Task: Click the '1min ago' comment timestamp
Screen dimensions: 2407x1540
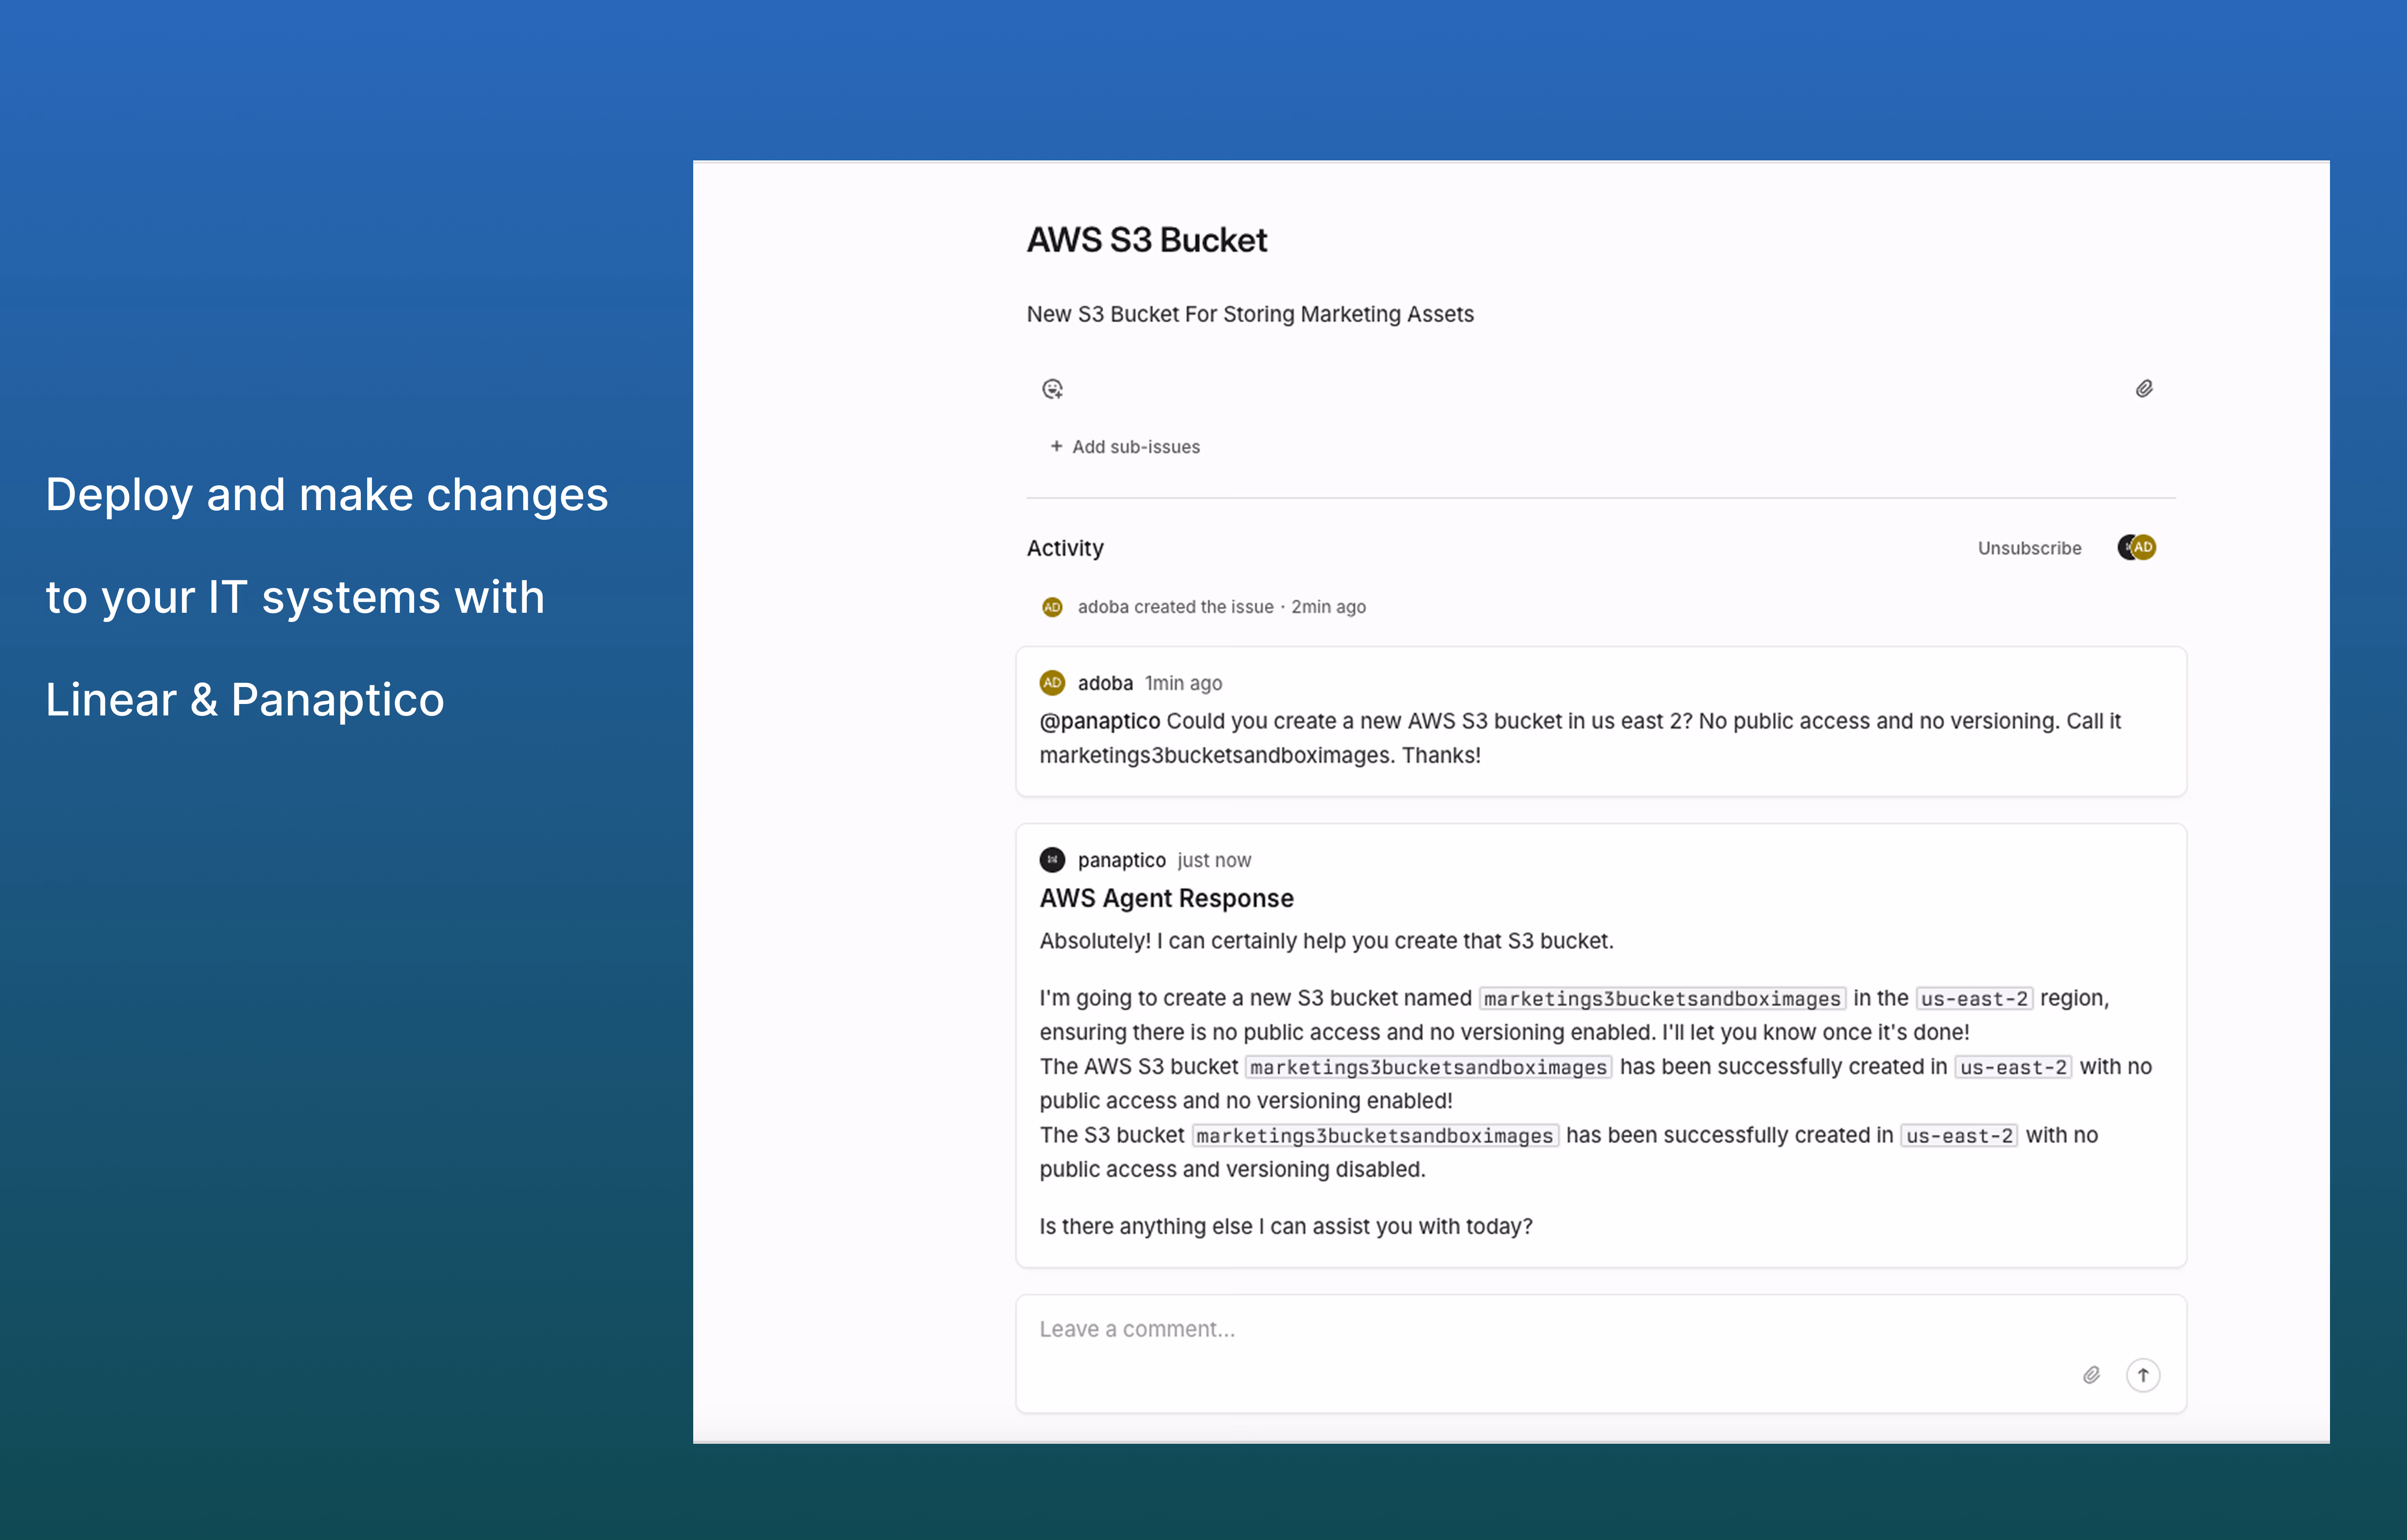Action: [x=1183, y=683]
